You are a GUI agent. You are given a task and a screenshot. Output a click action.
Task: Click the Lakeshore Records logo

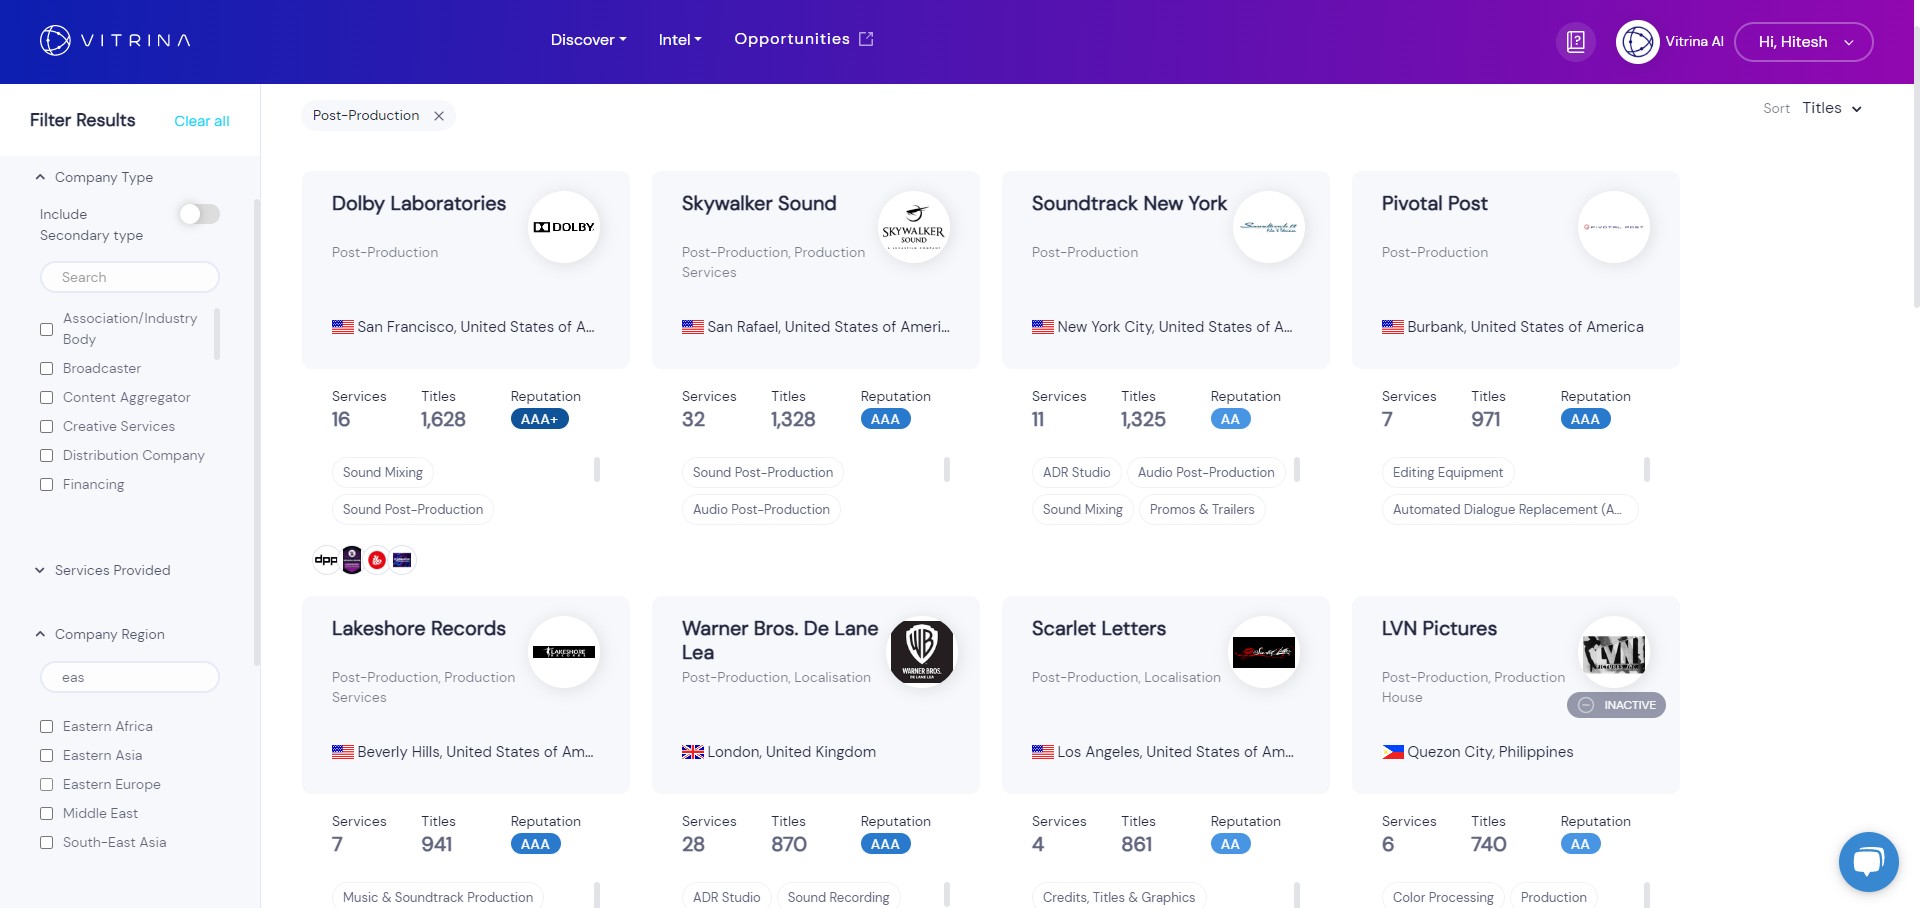click(564, 652)
